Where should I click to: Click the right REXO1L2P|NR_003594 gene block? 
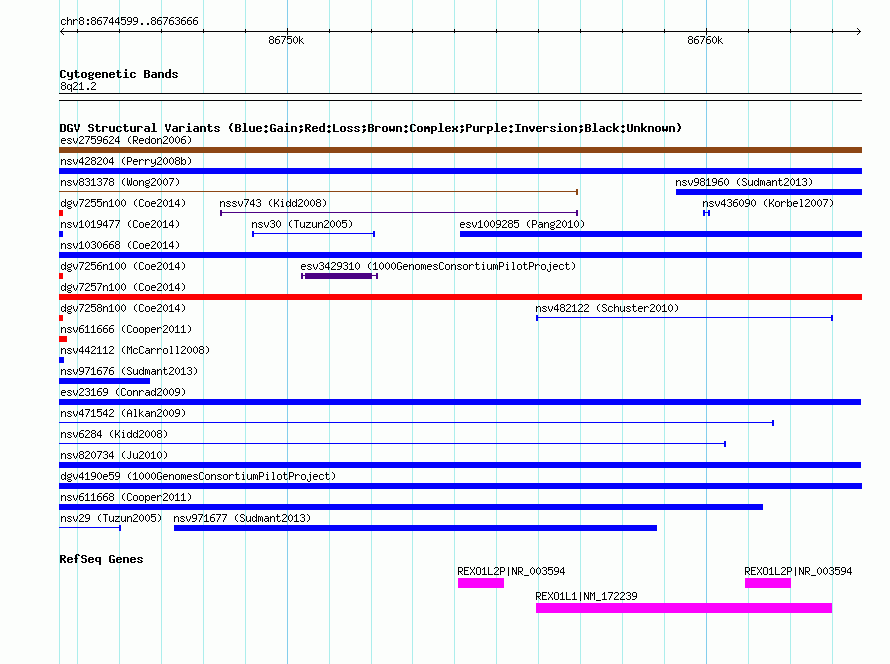pyautogui.click(x=767, y=583)
